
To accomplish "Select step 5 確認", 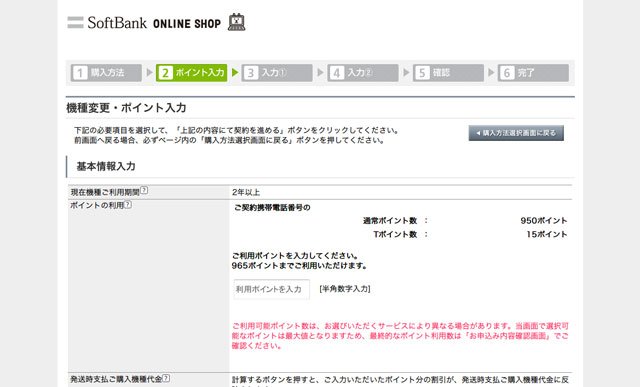I will point(448,73).
